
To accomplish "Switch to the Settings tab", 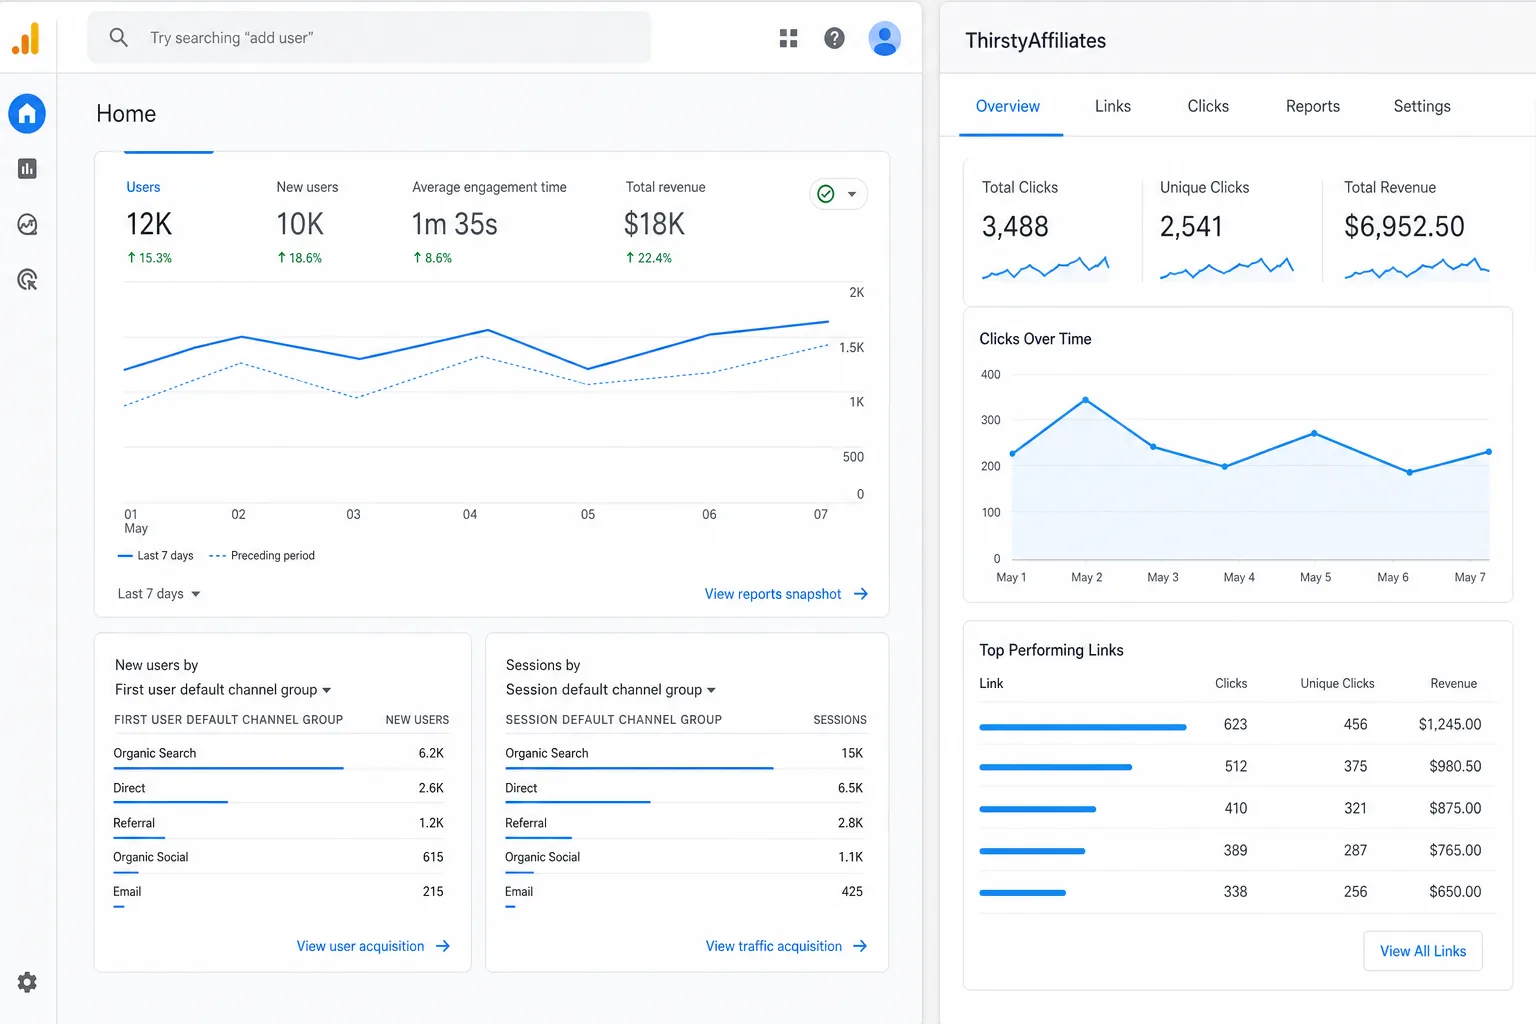I will tap(1422, 106).
